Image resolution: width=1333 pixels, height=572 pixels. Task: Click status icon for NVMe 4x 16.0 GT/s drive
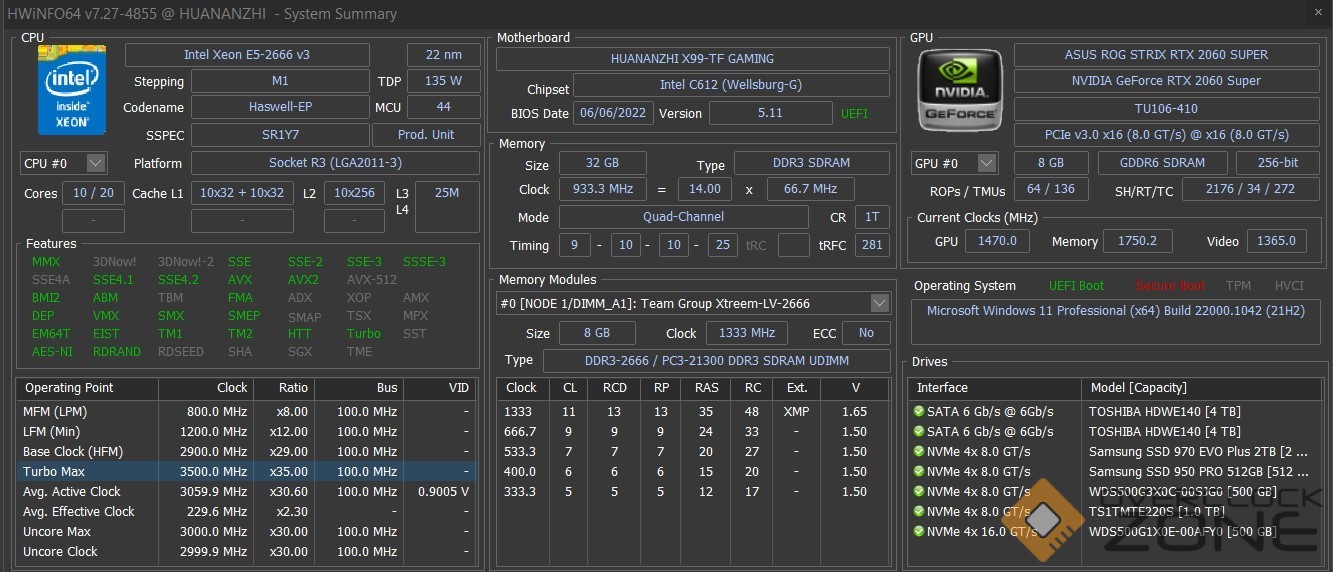[x=918, y=531]
